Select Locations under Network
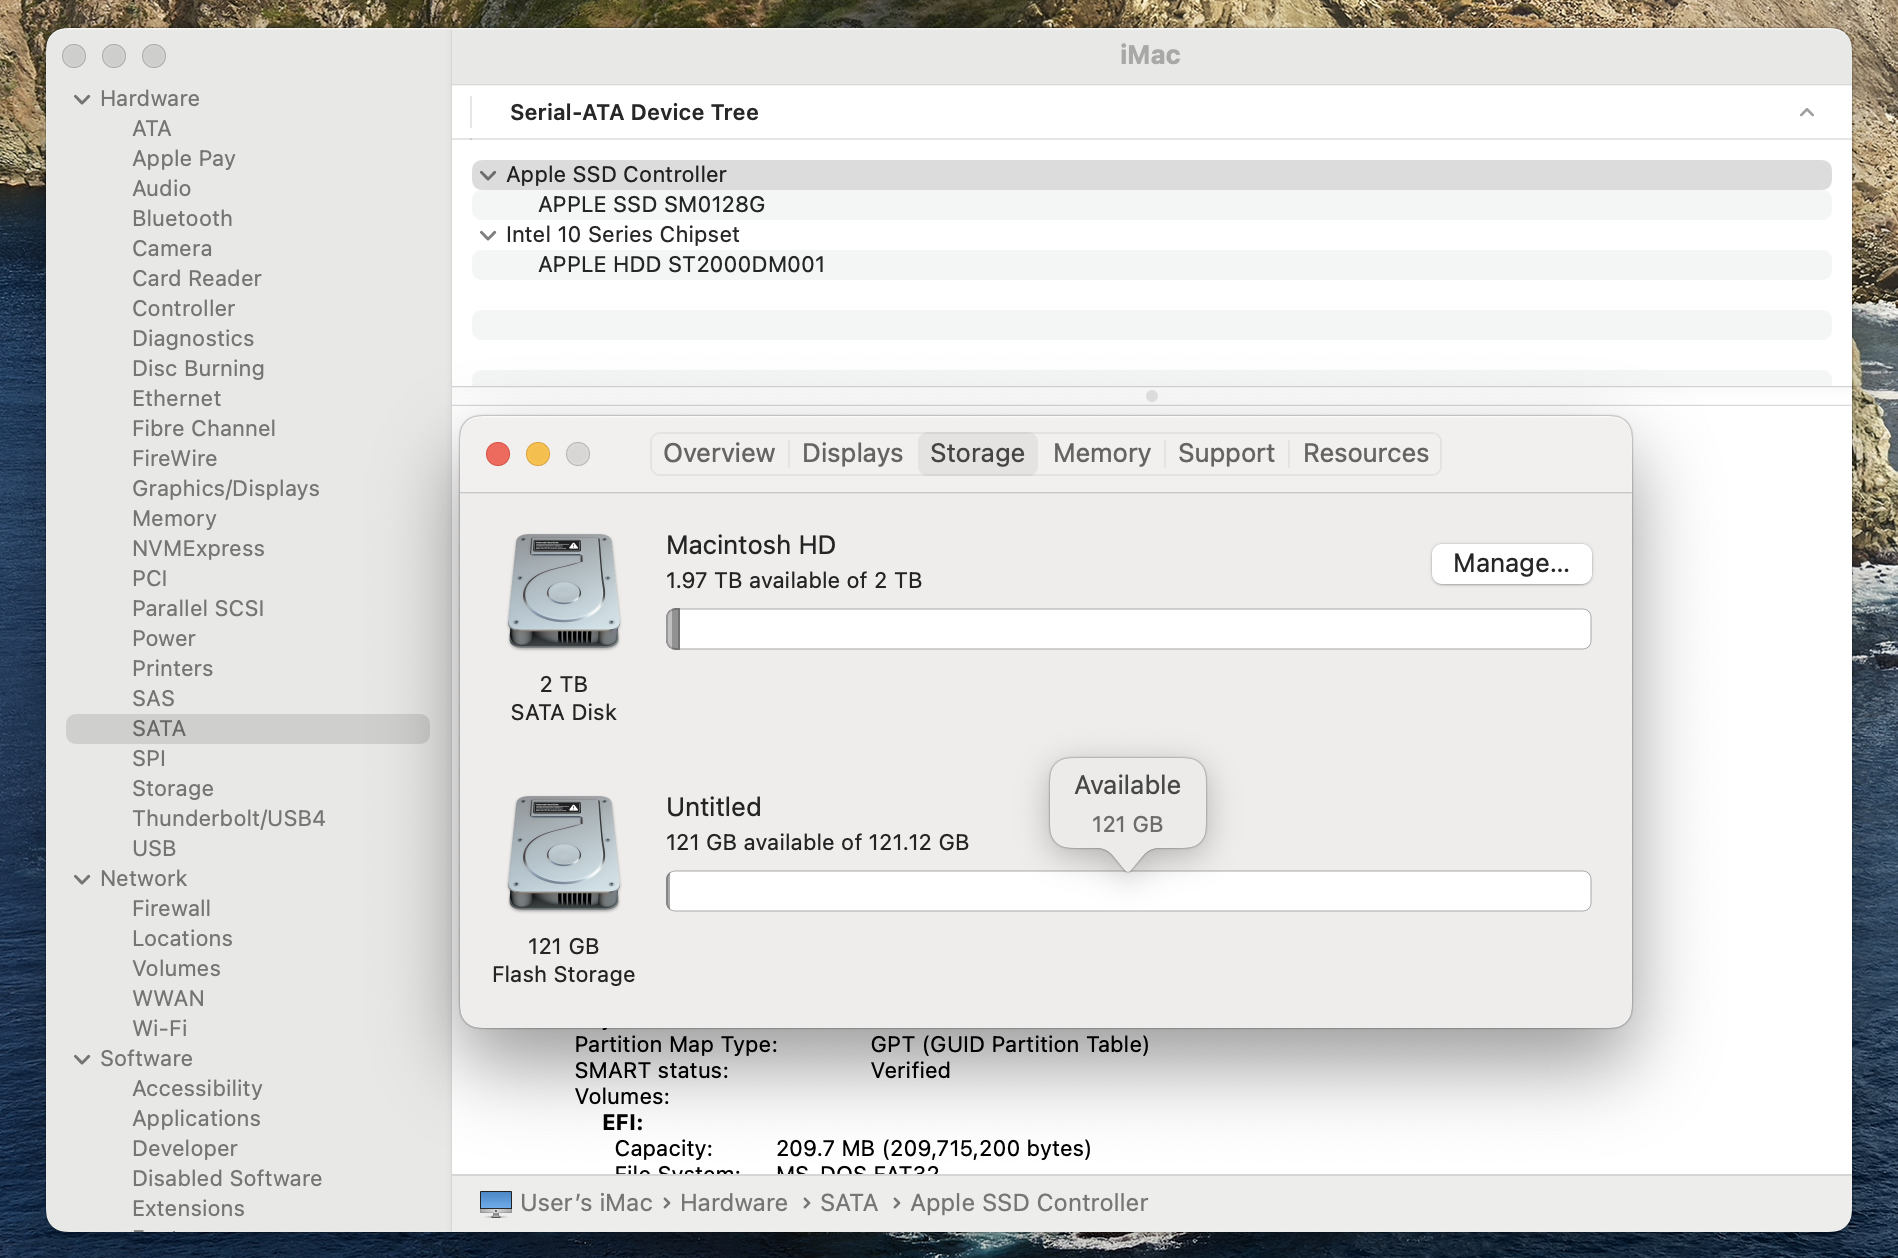The height and width of the screenshot is (1258, 1898). coord(182,939)
